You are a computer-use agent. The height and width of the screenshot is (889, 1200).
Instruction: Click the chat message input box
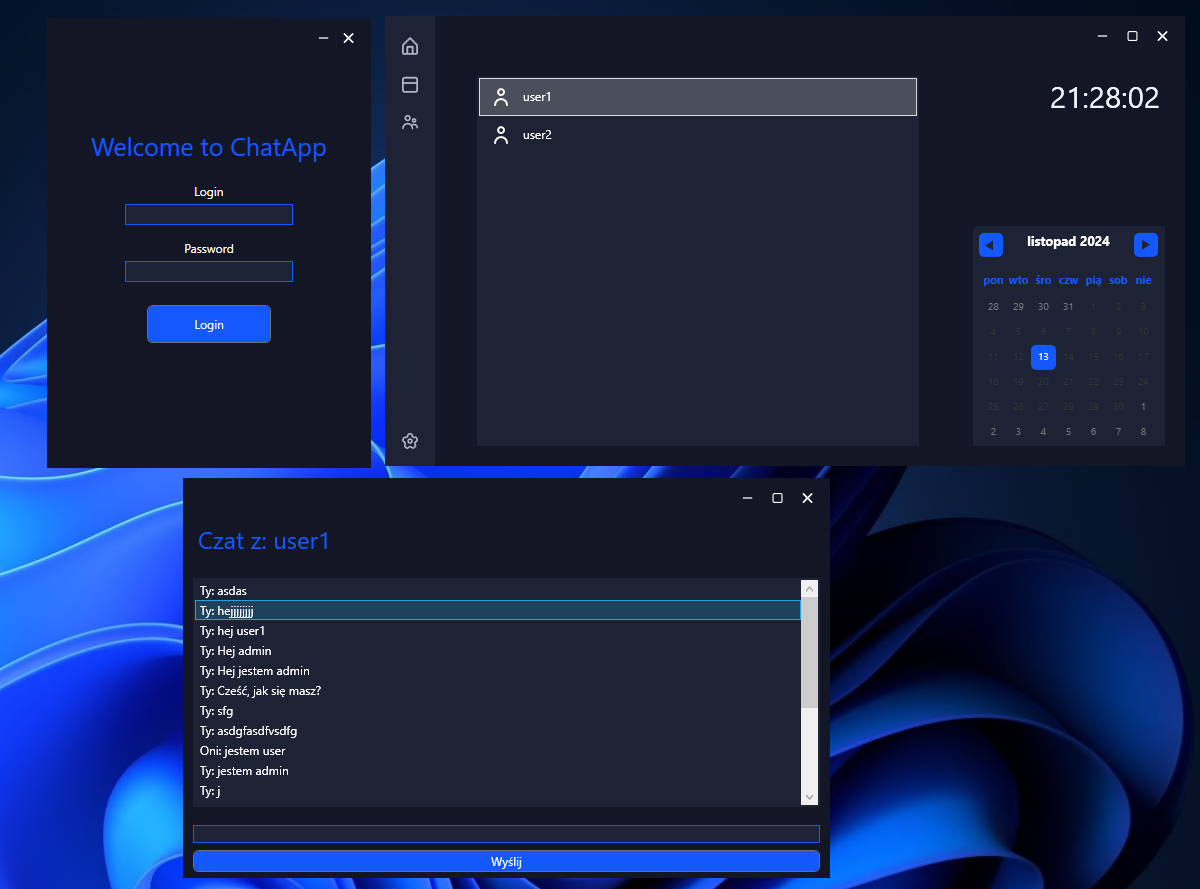[x=506, y=834]
